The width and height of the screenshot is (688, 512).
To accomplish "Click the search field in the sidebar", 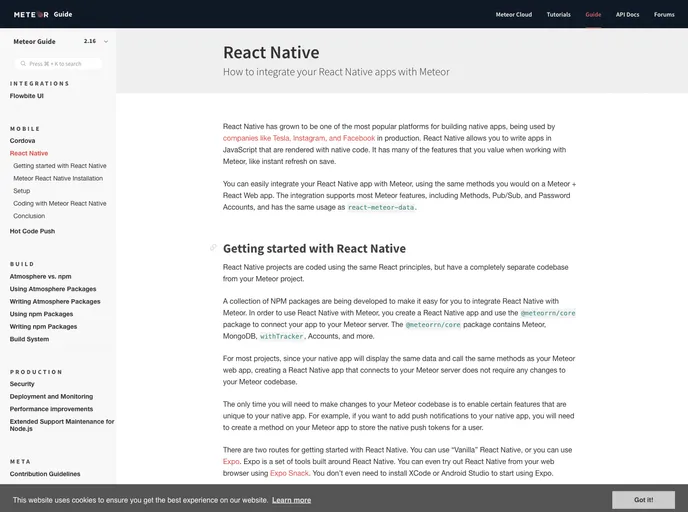I will click(58, 64).
